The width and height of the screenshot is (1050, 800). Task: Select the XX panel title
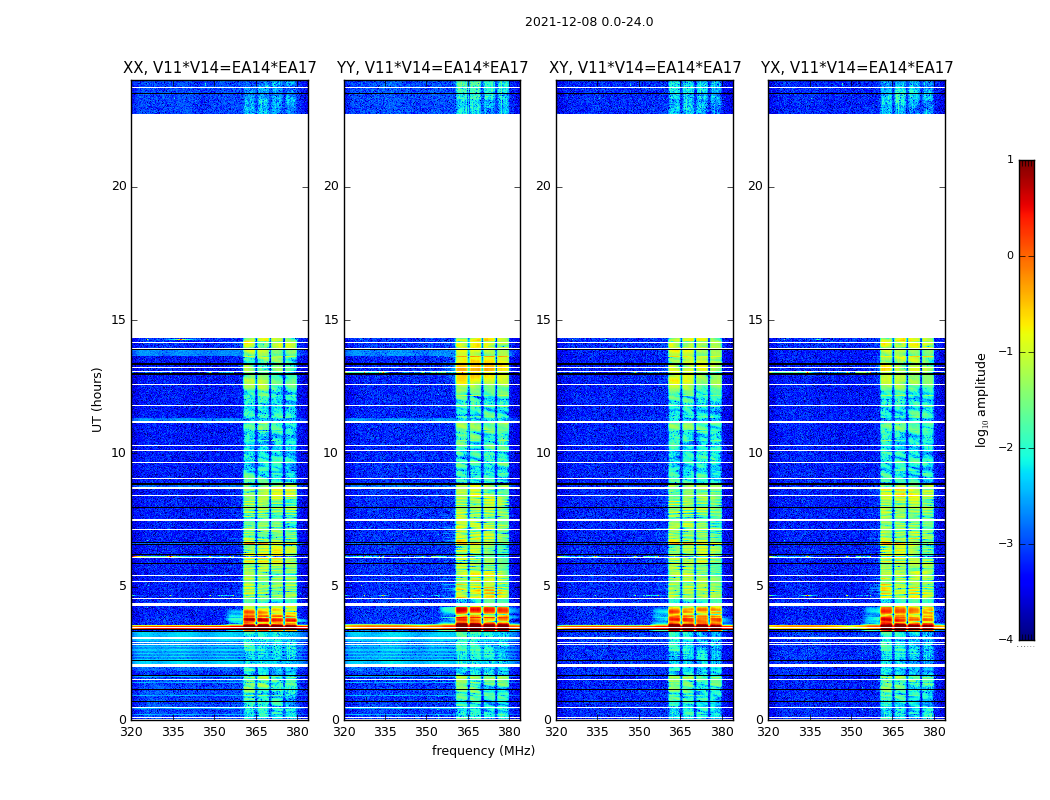[x=219, y=68]
